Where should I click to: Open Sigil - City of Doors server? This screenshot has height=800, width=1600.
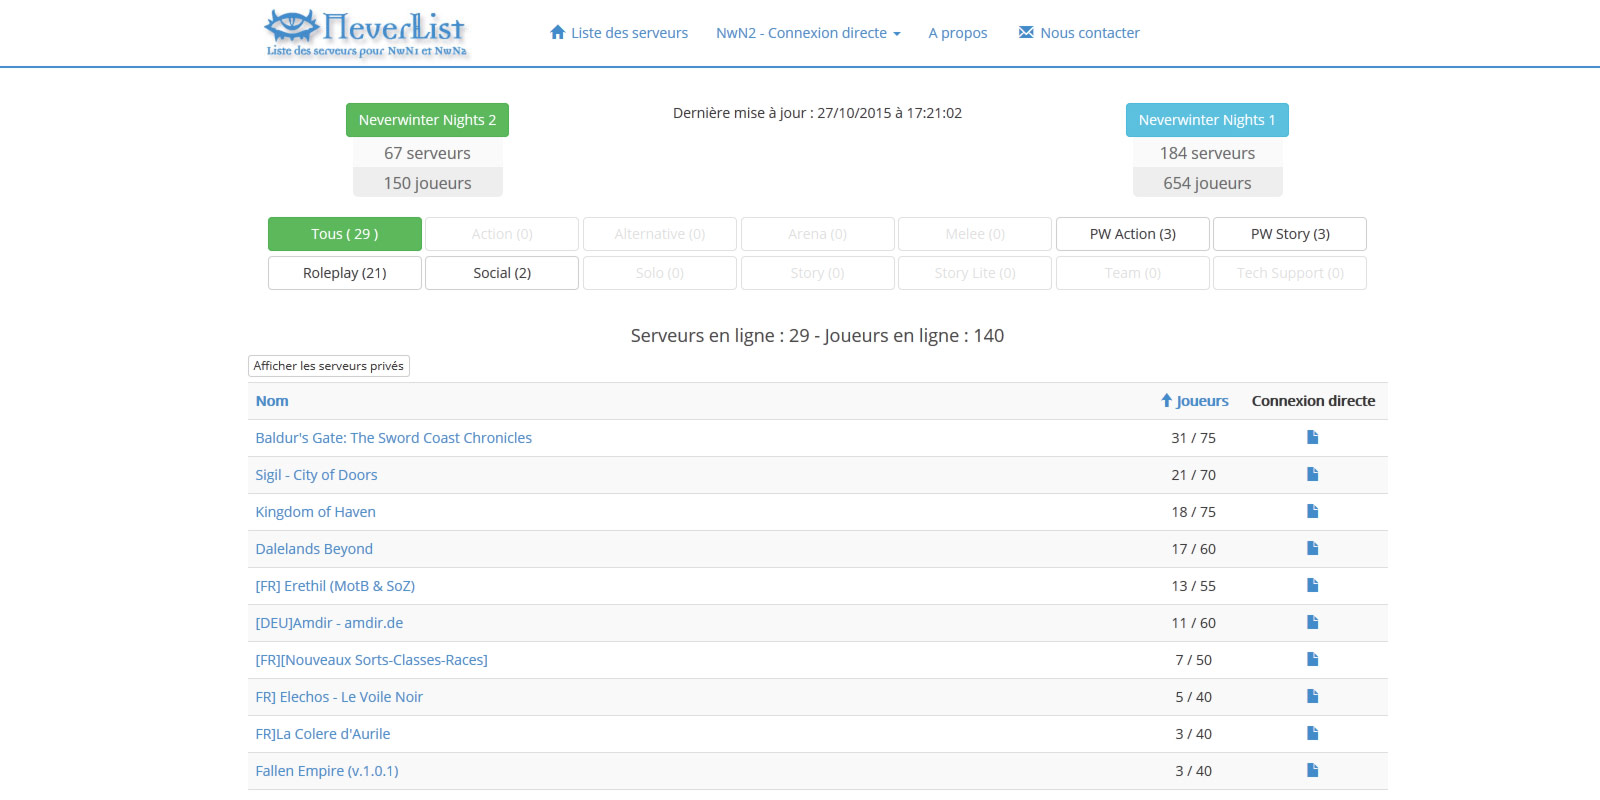316,475
